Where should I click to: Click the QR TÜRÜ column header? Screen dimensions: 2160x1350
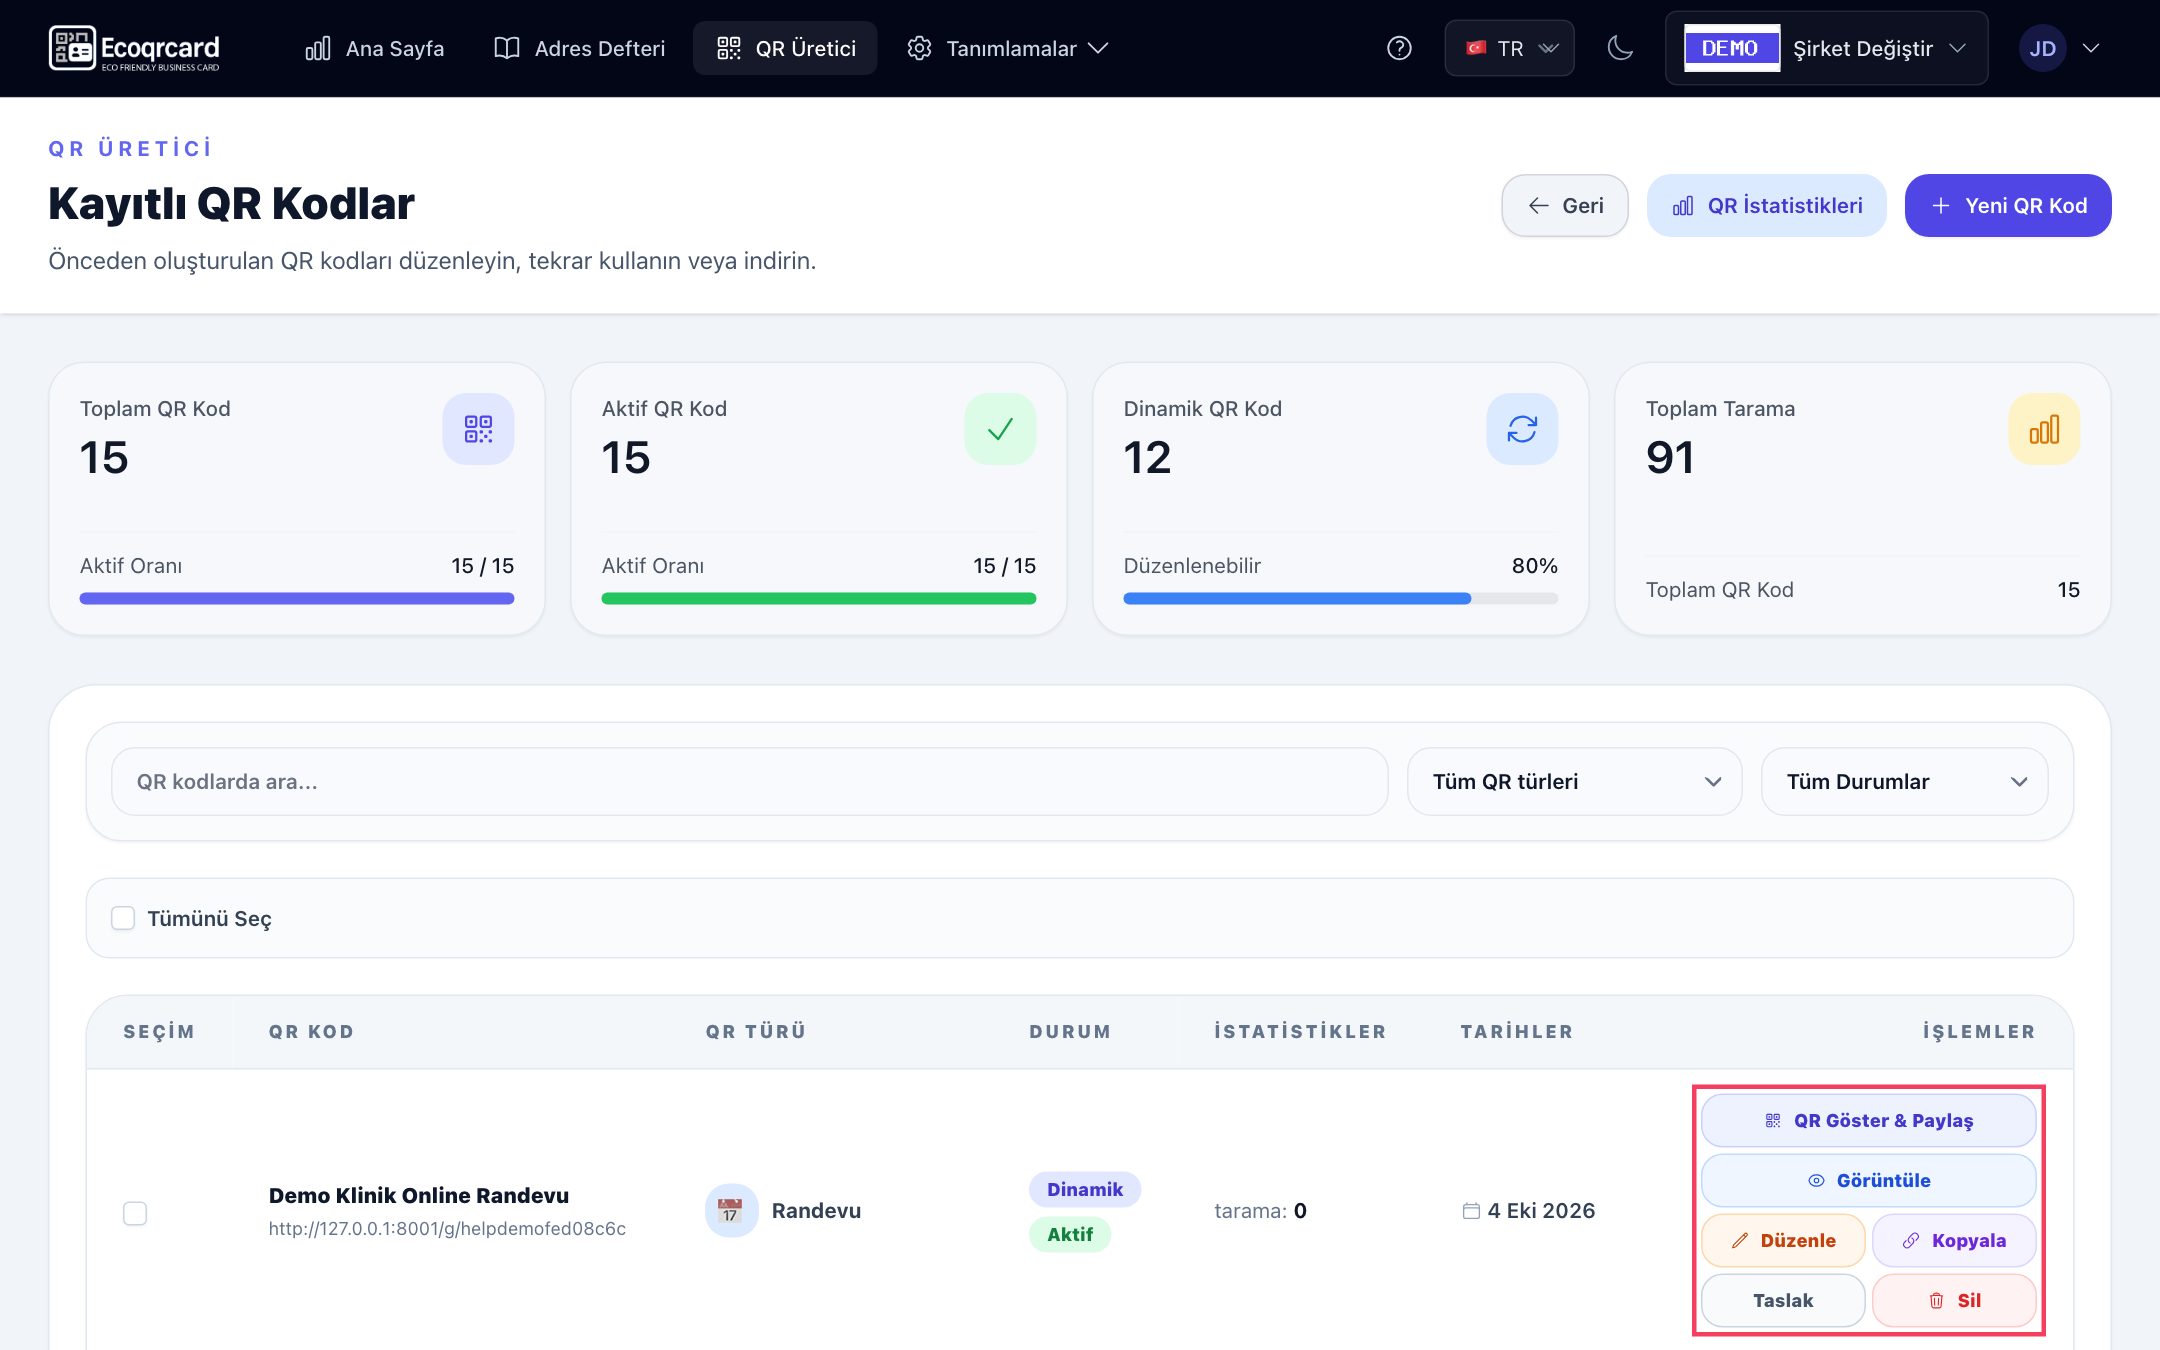pos(756,1032)
